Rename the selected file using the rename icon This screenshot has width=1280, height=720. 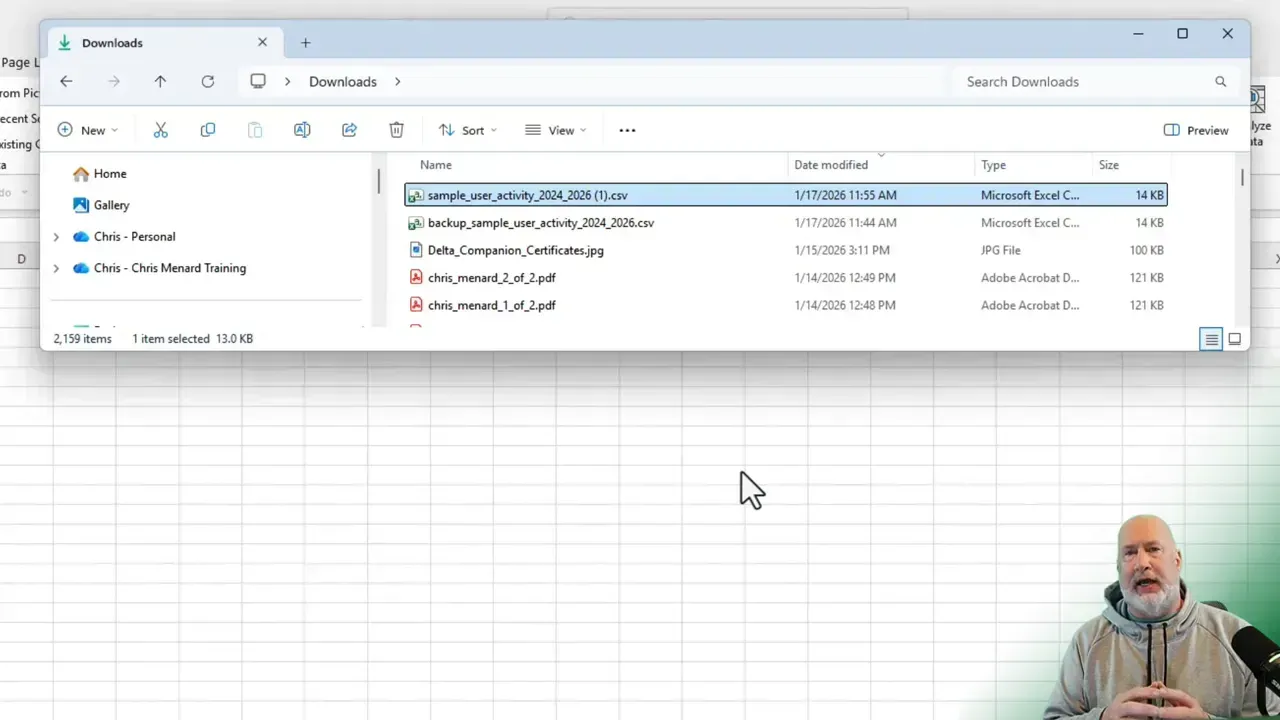tap(302, 129)
